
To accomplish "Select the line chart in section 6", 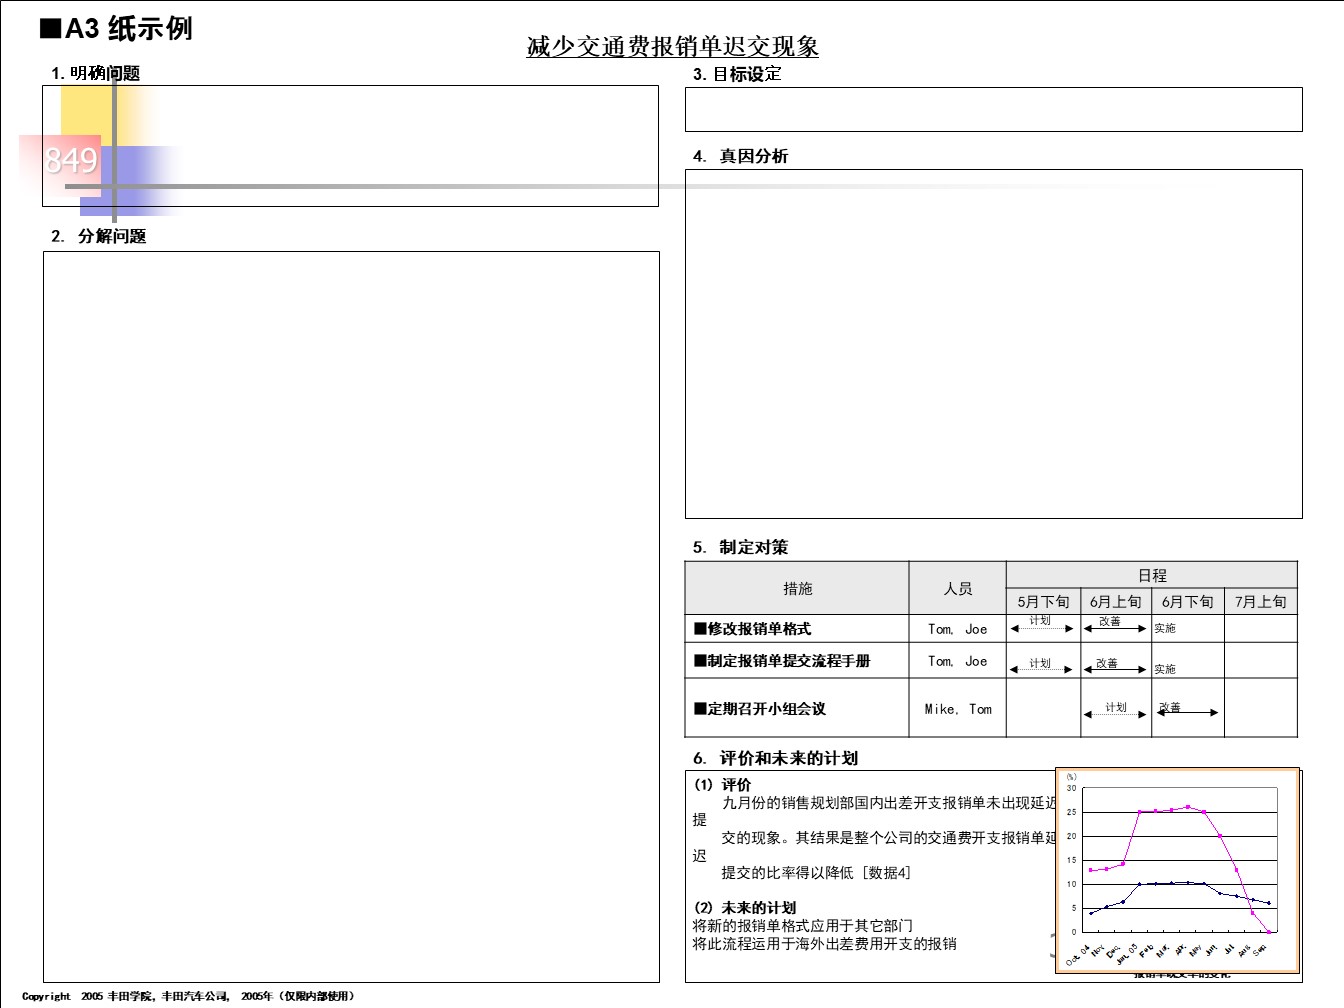I will (1178, 870).
